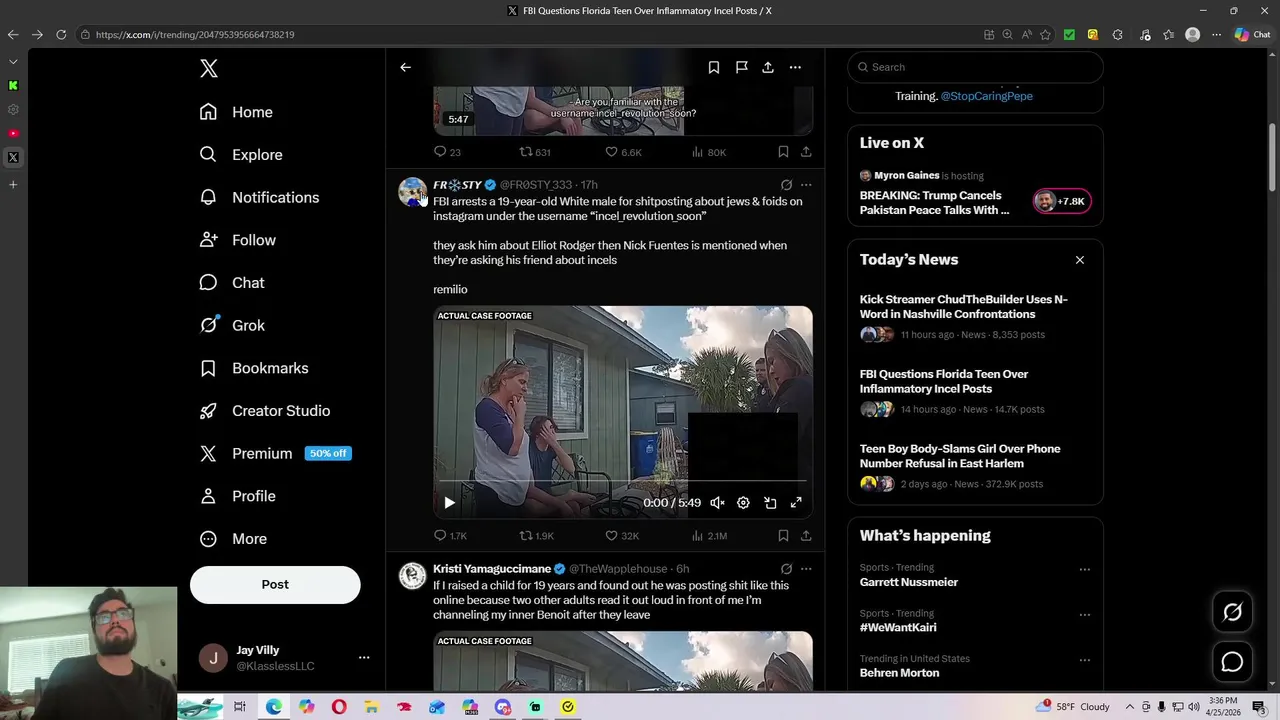The image size is (1280, 720).
Task: Bookmark the FR❄STY post
Action: point(783,536)
